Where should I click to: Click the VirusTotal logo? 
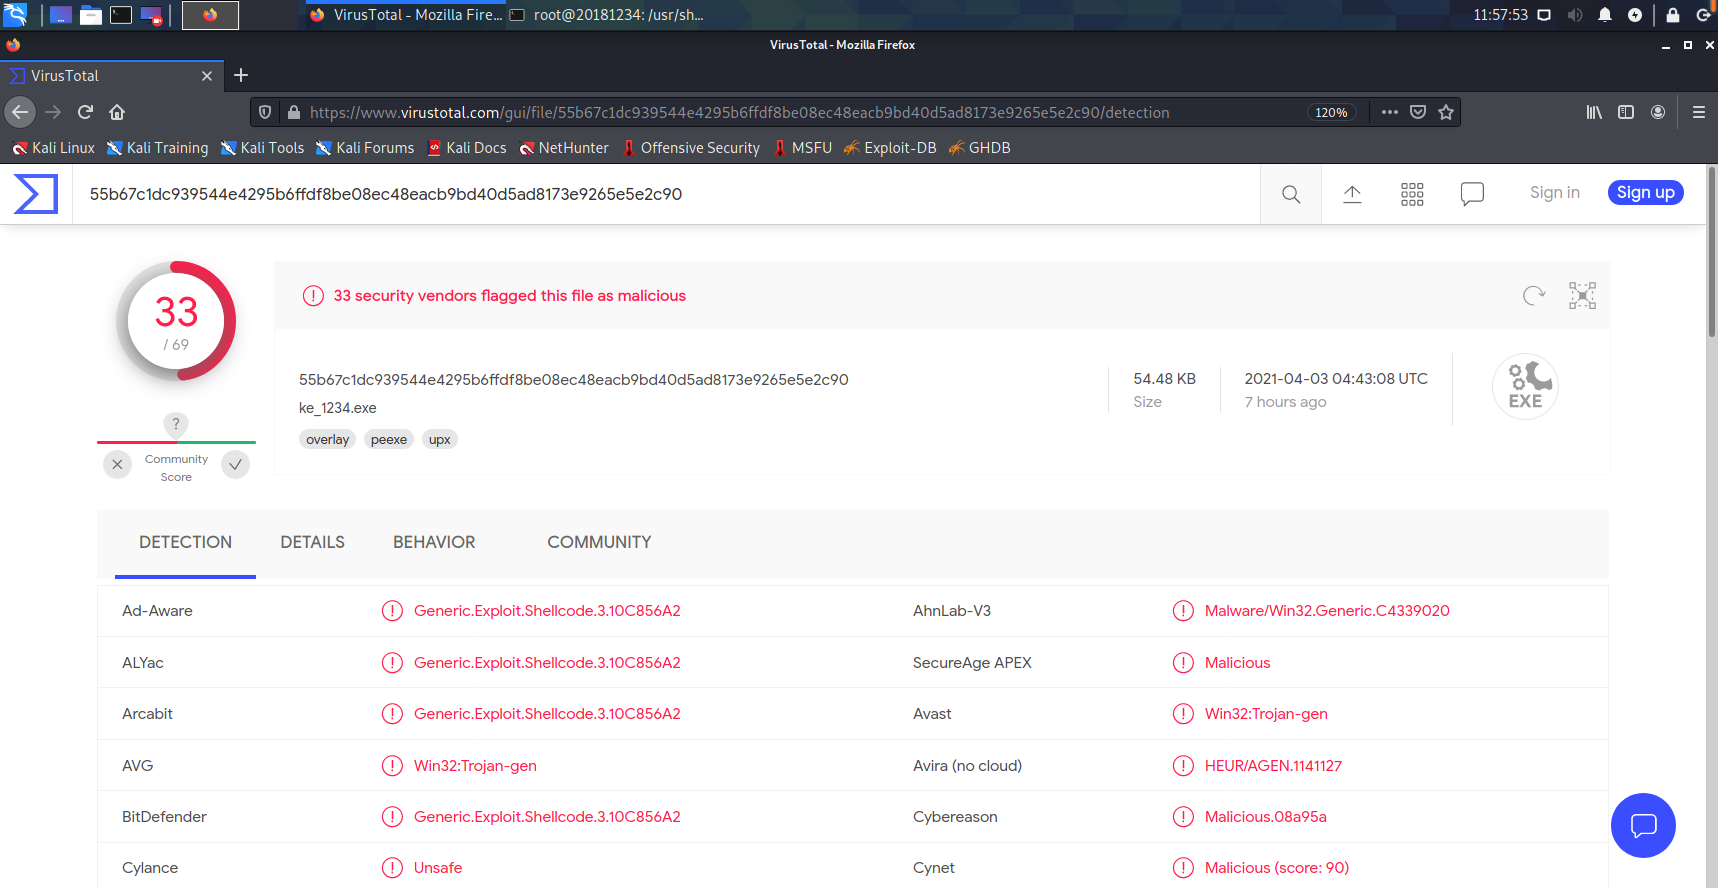36,194
